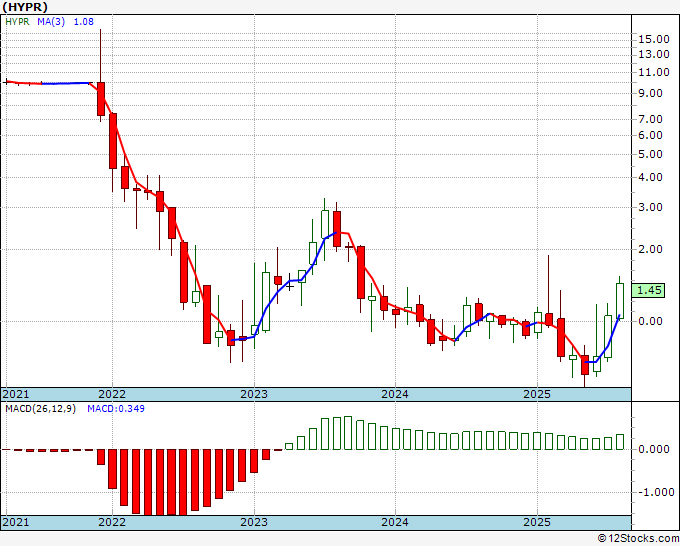This screenshot has height=546, width=680.
Task: Select the MACD:0.349 value readout
Action: (116, 409)
